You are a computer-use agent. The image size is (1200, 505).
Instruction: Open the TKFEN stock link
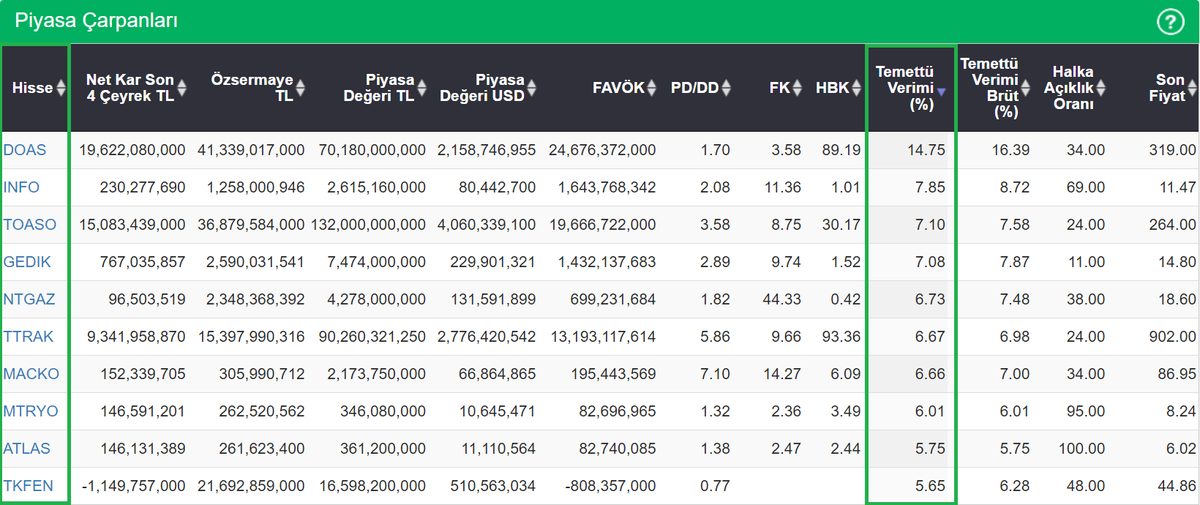[x=28, y=486]
